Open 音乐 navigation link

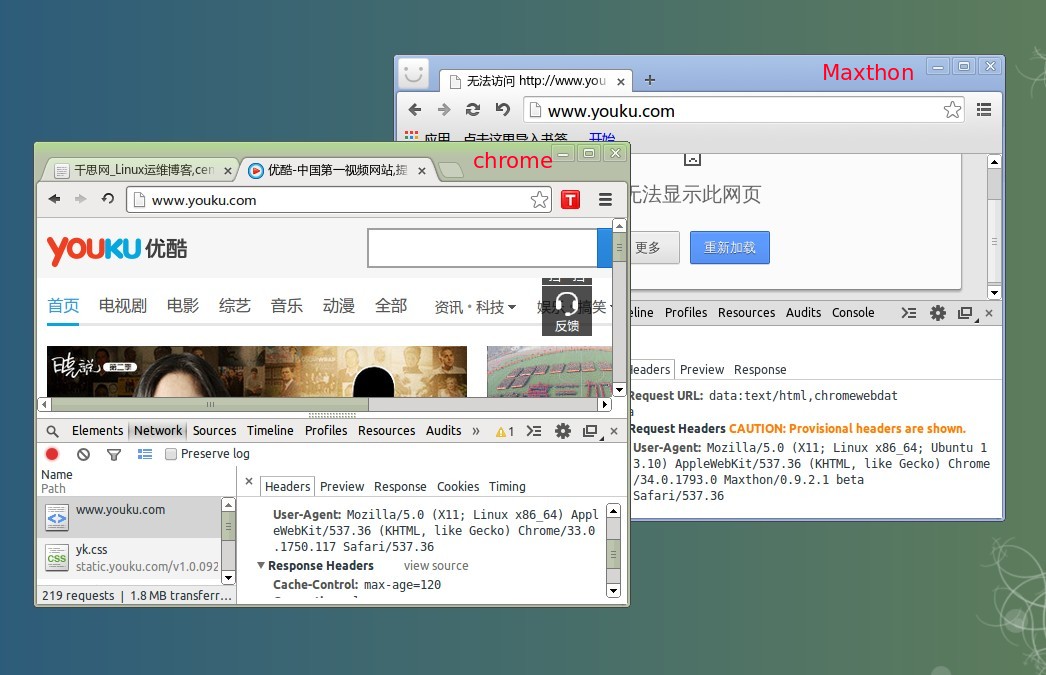pos(287,306)
